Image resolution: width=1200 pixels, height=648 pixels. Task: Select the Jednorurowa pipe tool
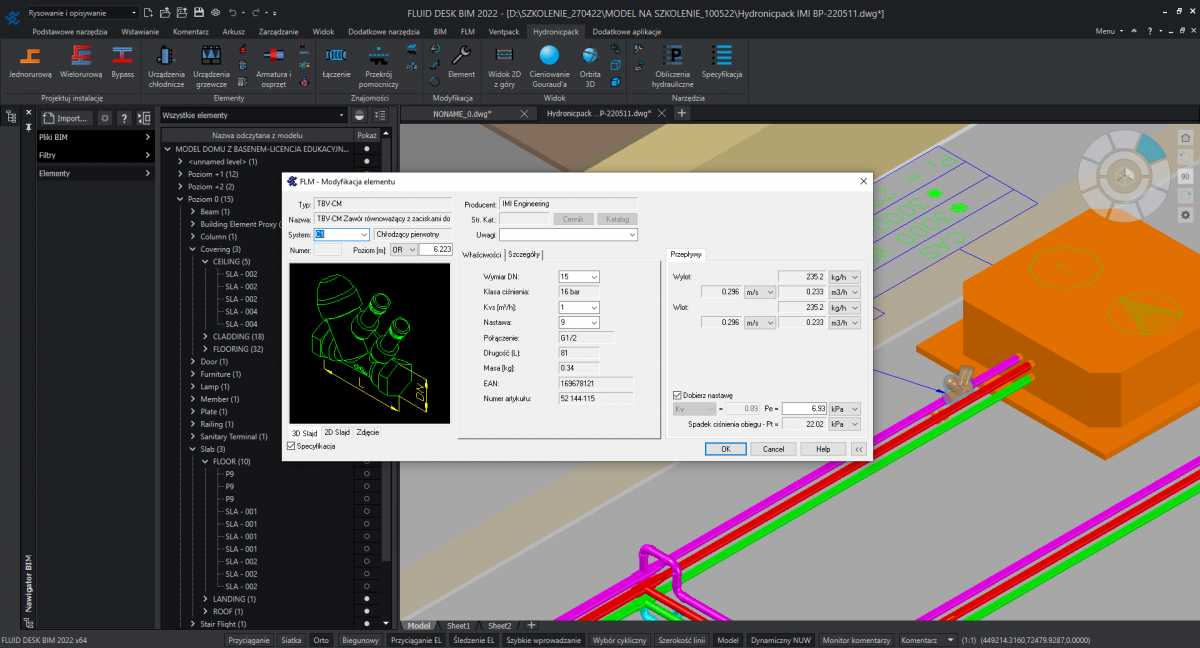pos(30,62)
